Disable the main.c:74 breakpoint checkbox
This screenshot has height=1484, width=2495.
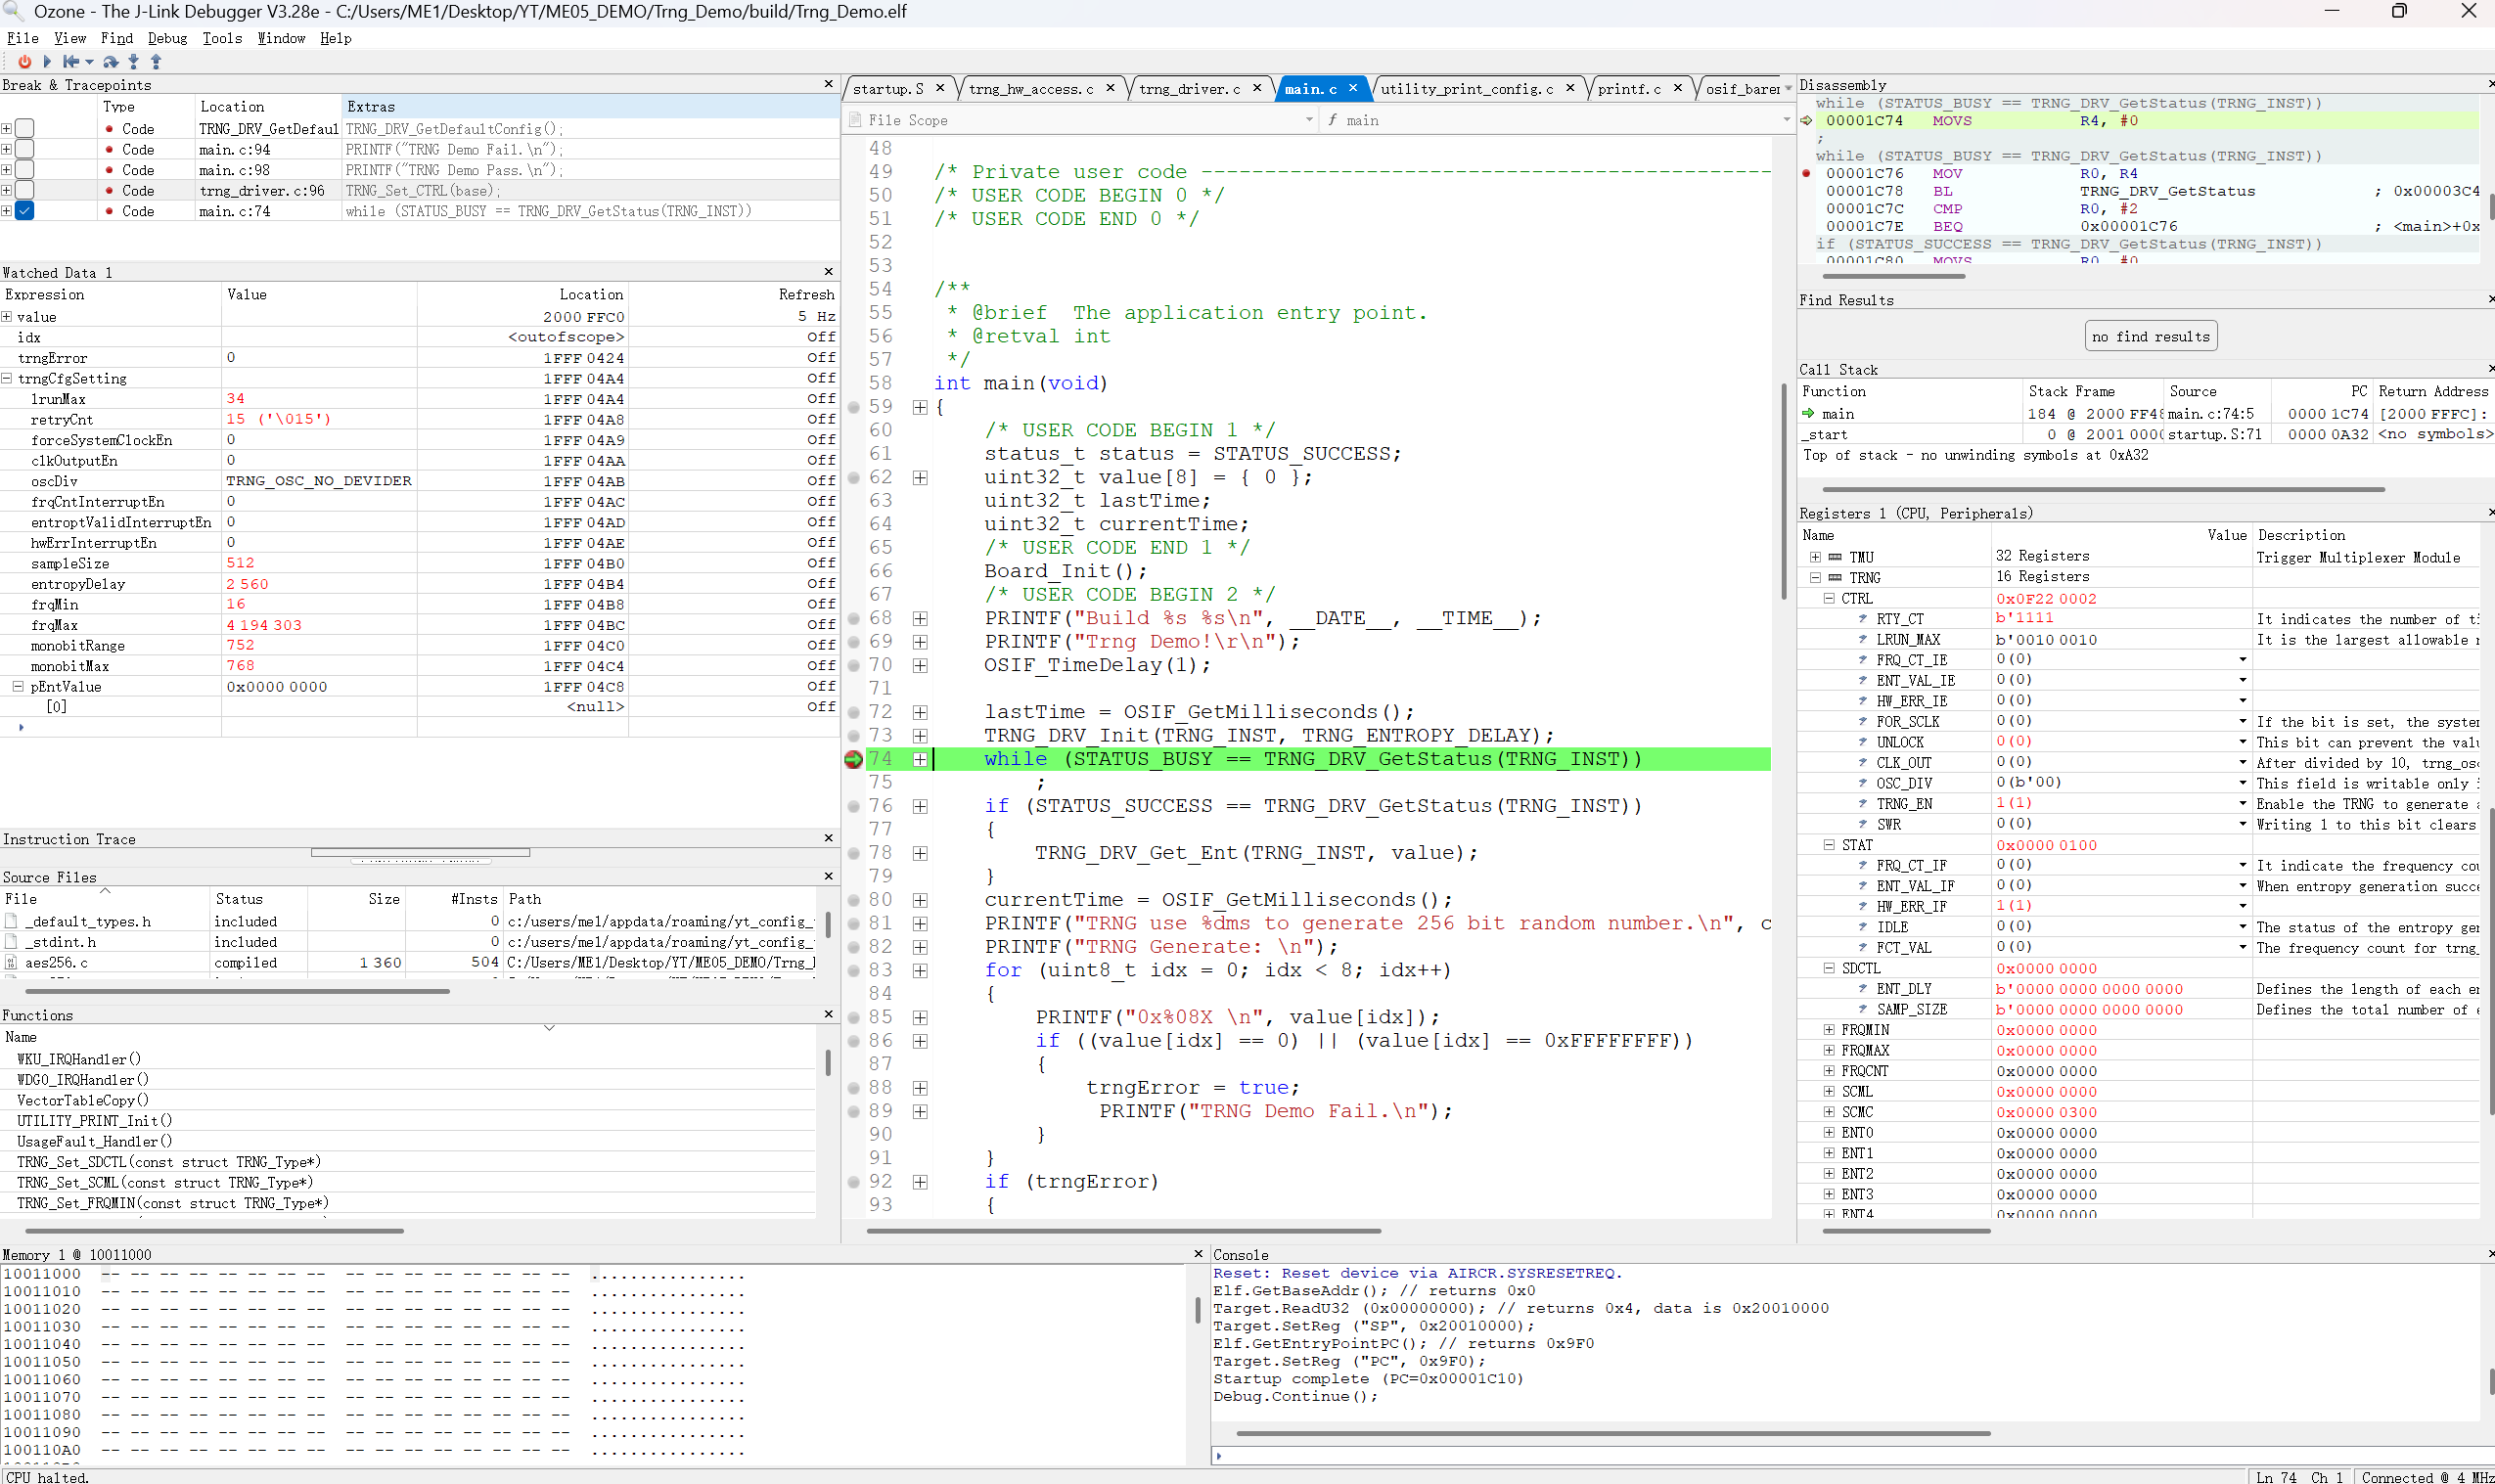click(x=25, y=211)
